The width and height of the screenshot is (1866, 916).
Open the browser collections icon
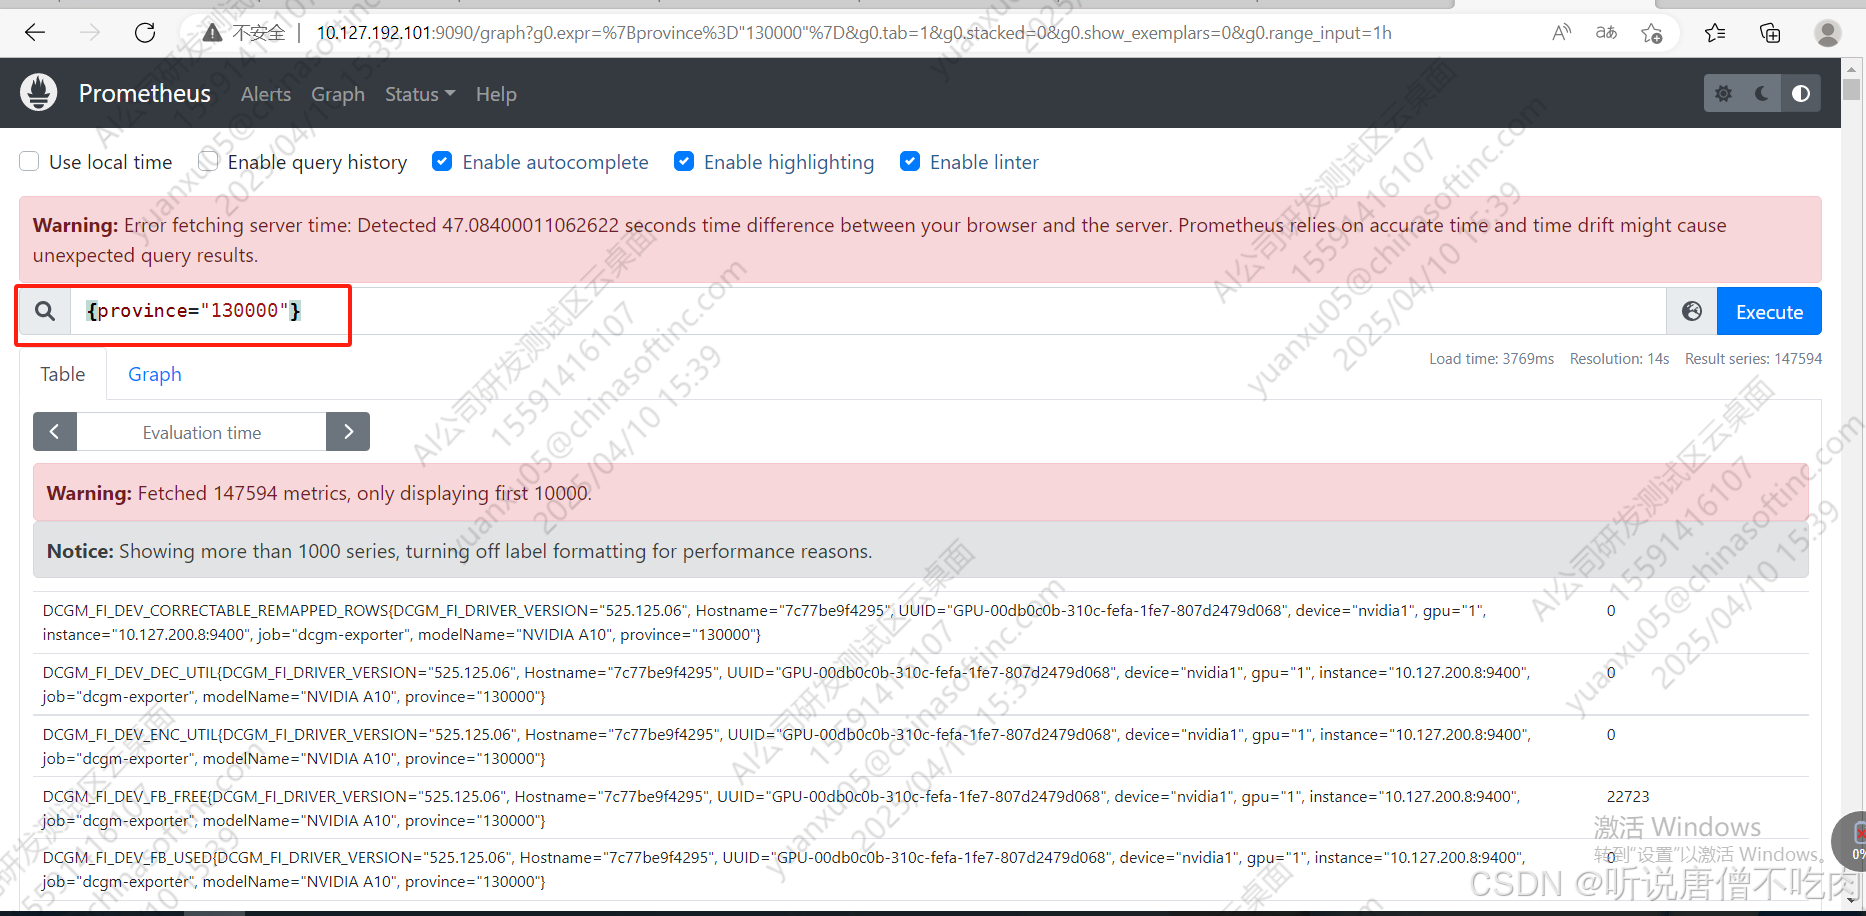click(1770, 33)
